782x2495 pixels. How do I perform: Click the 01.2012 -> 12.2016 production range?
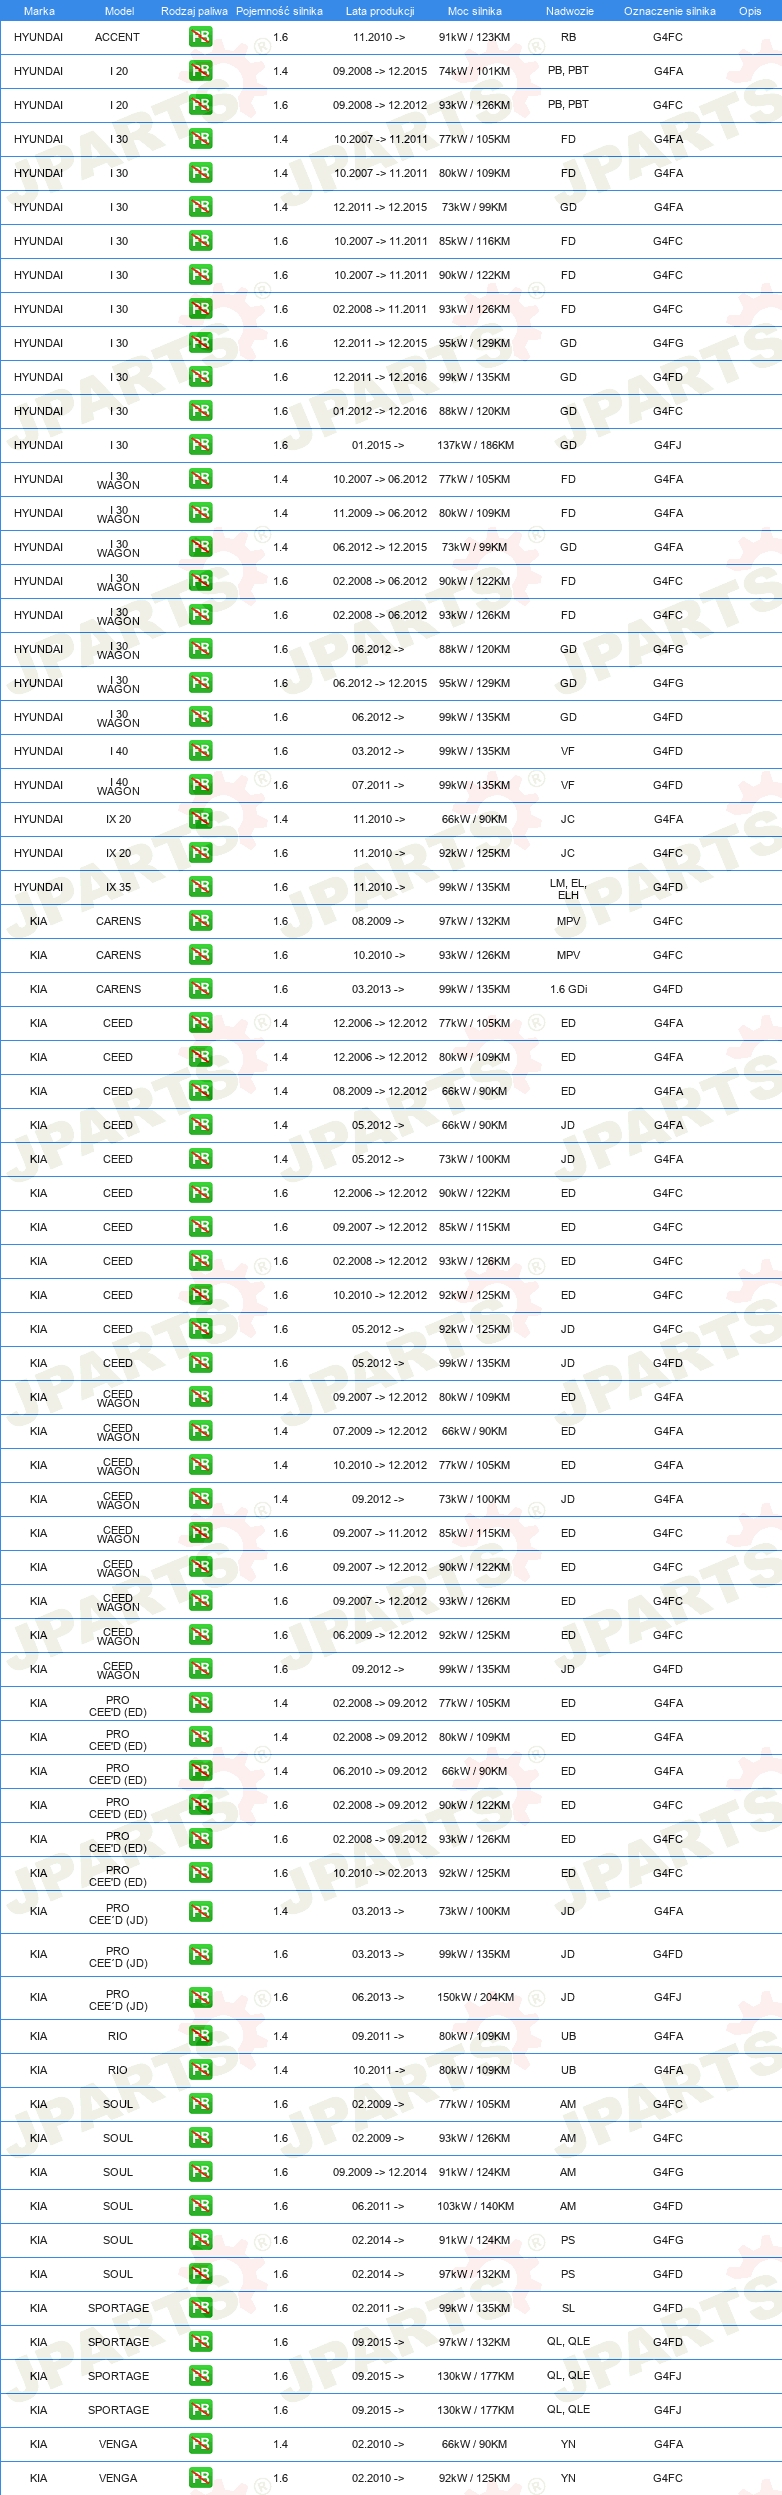tap(380, 411)
